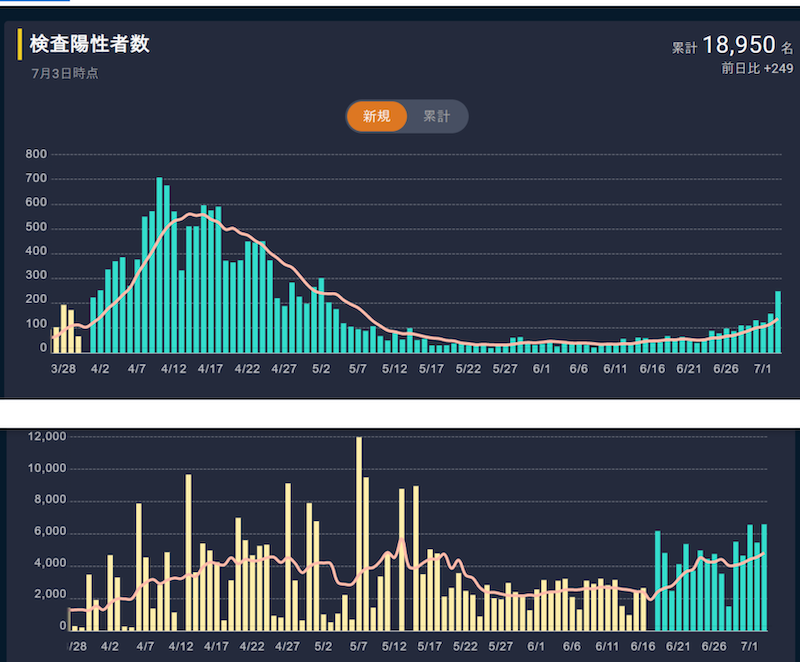Screen dimensions: 800x662
Task: Click the 12,000 y-axis label on the lower chart
Action: 46,437
